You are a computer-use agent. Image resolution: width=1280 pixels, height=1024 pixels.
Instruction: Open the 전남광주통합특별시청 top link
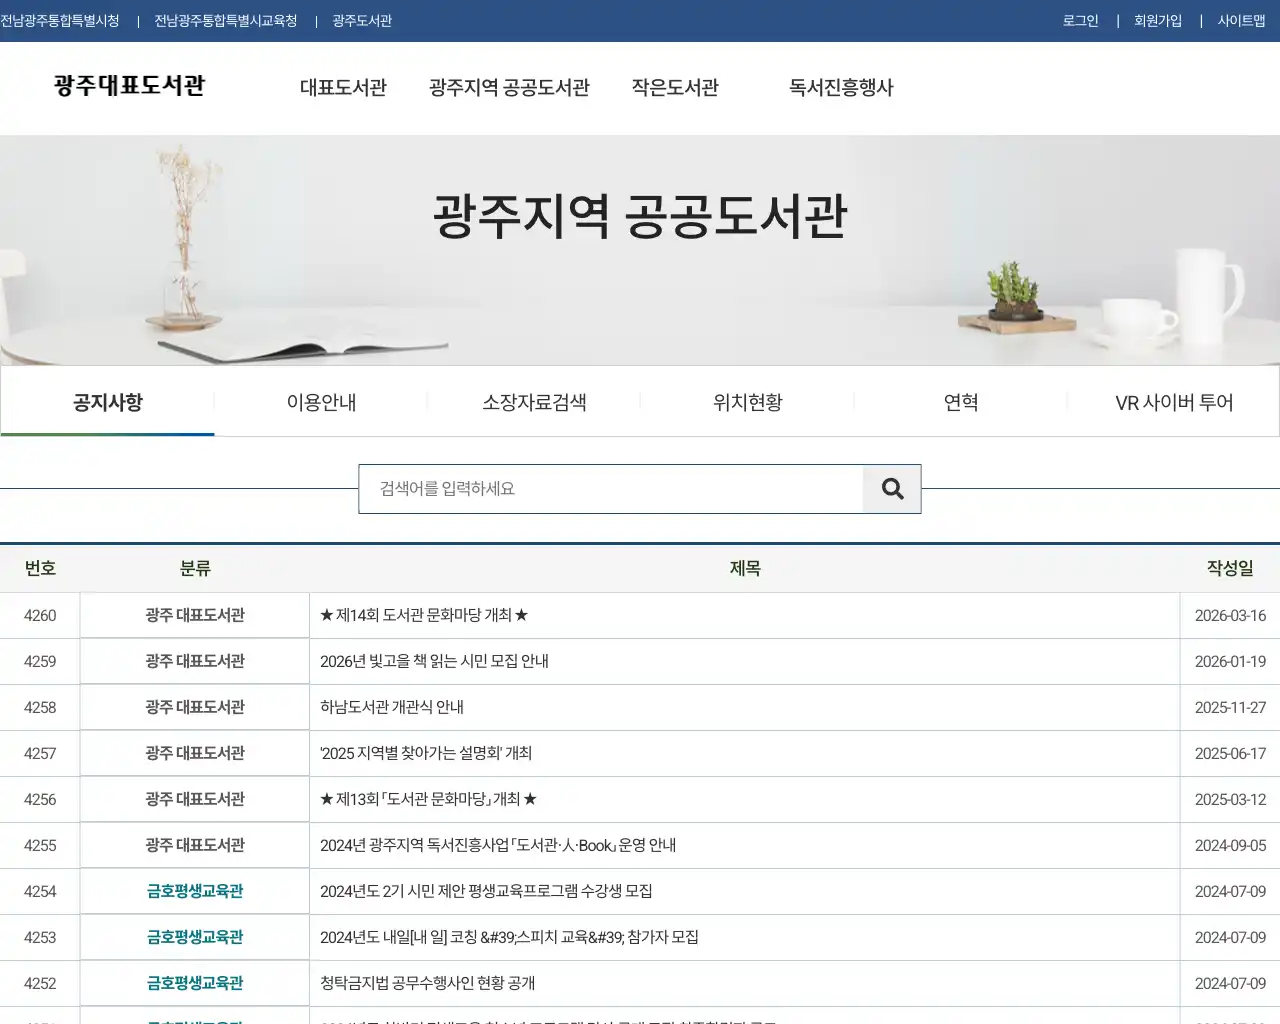[x=60, y=21]
